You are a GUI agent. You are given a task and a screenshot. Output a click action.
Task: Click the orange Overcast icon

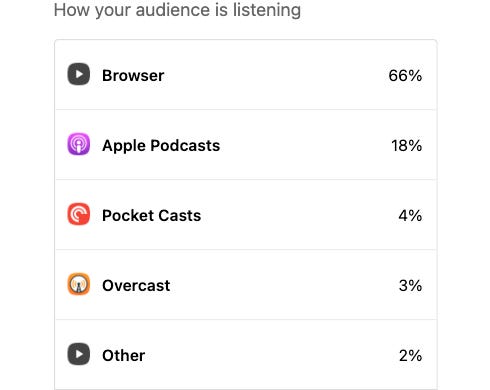click(x=79, y=284)
